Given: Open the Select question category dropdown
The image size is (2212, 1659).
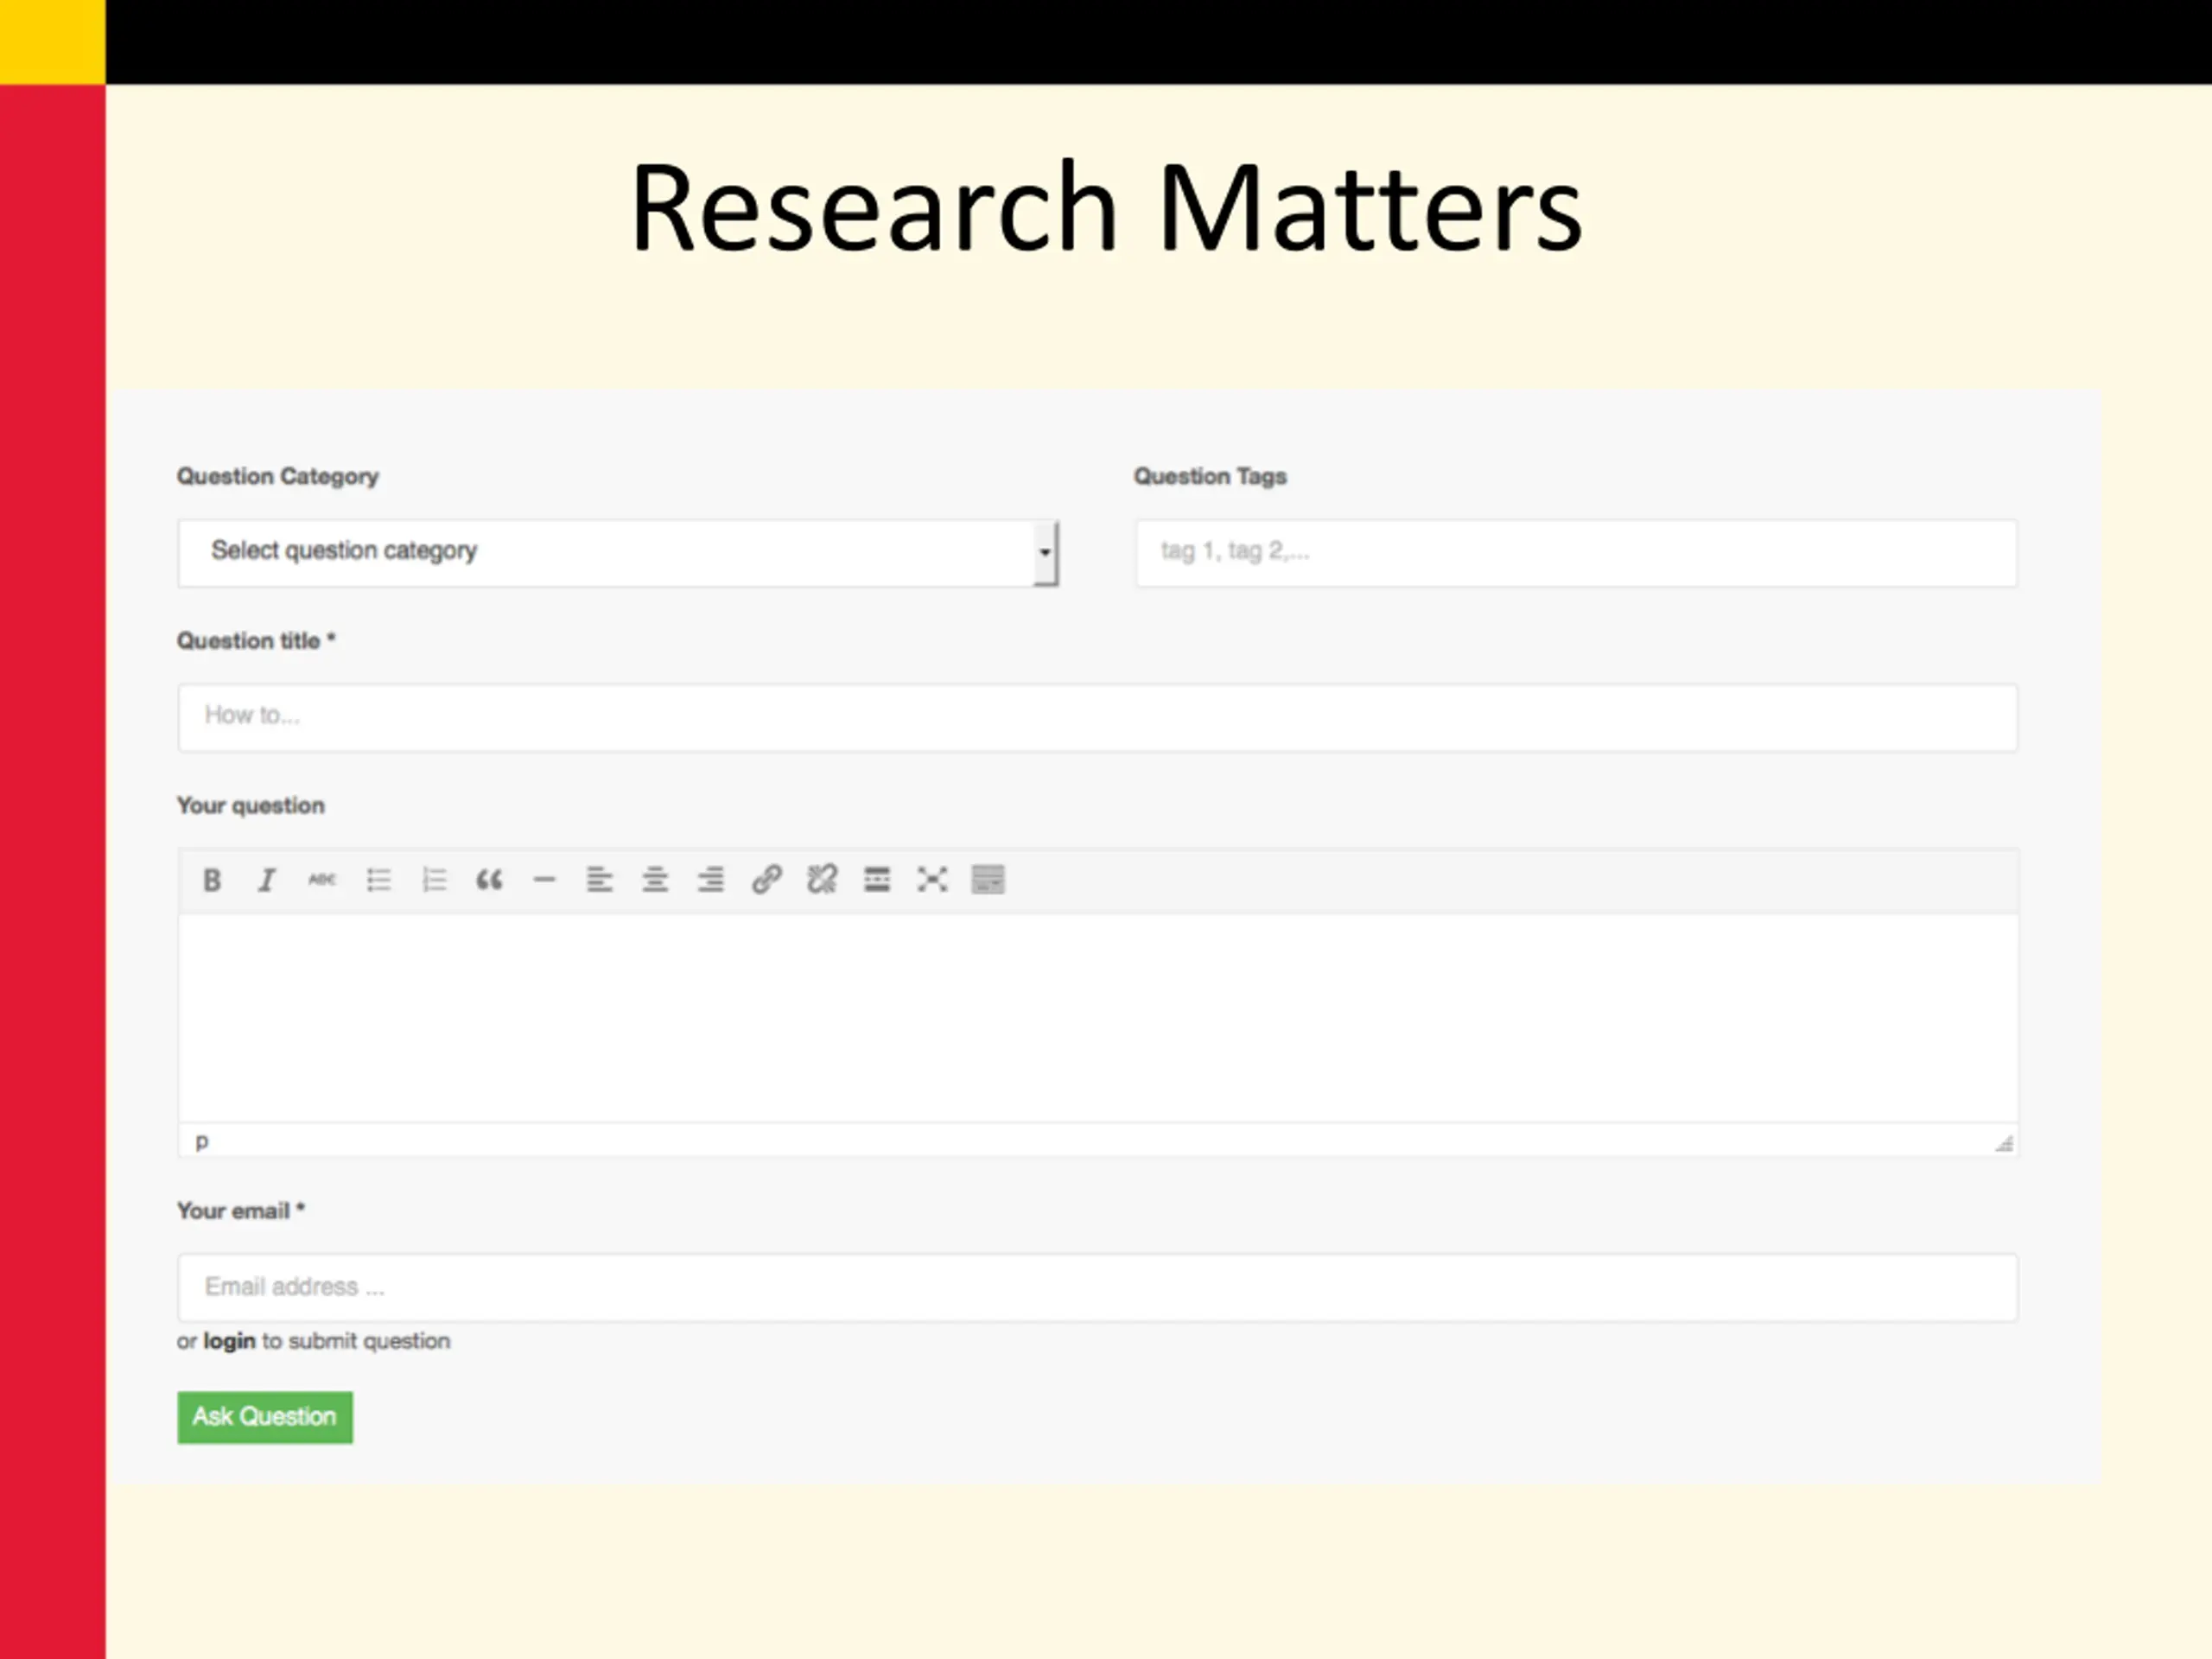Looking at the screenshot, I should [x=618, y=553].
